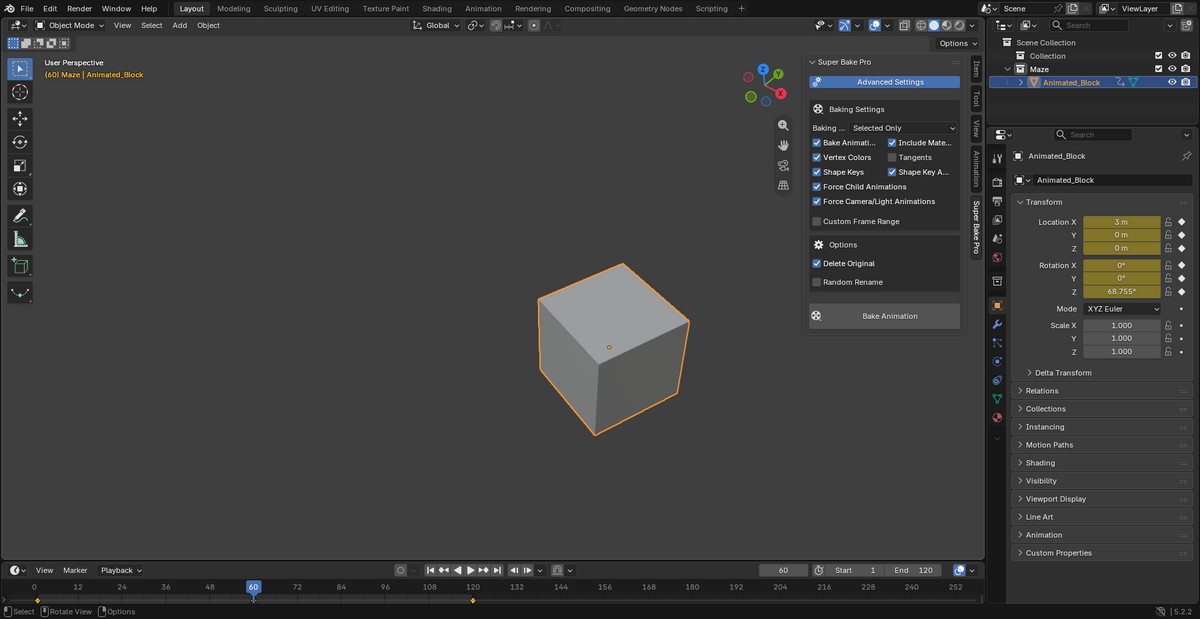Click the Scale X value slider field

pos(1122,326)
